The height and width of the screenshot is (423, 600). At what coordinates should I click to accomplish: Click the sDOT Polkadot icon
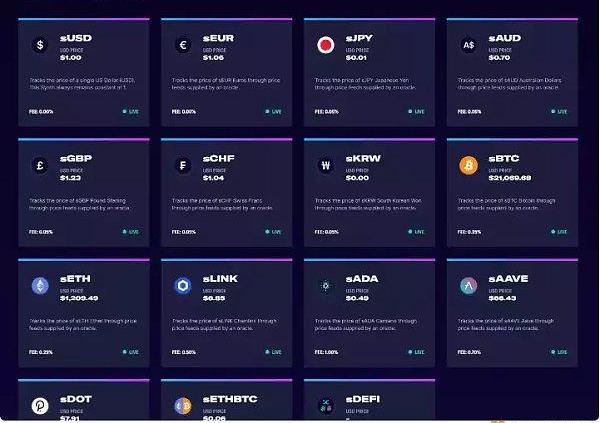tap(40, 406)
